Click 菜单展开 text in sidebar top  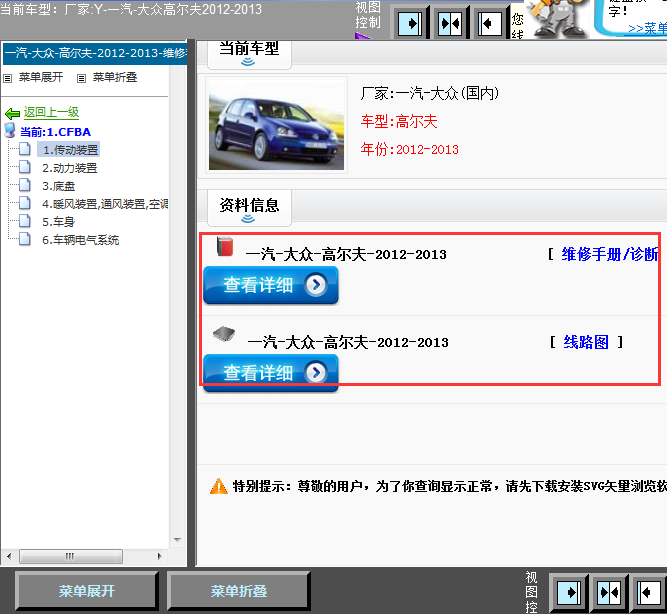pyautogui.click(x=41, y=77)
